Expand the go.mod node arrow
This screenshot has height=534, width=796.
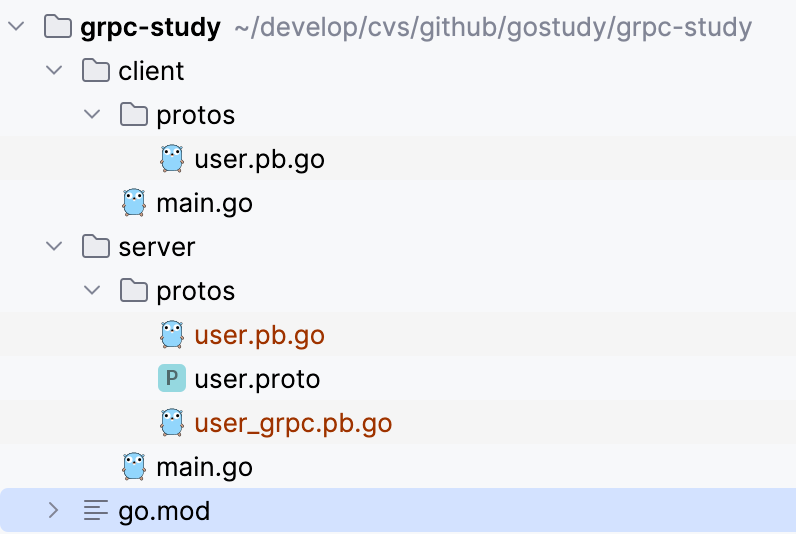pos(55,511)
